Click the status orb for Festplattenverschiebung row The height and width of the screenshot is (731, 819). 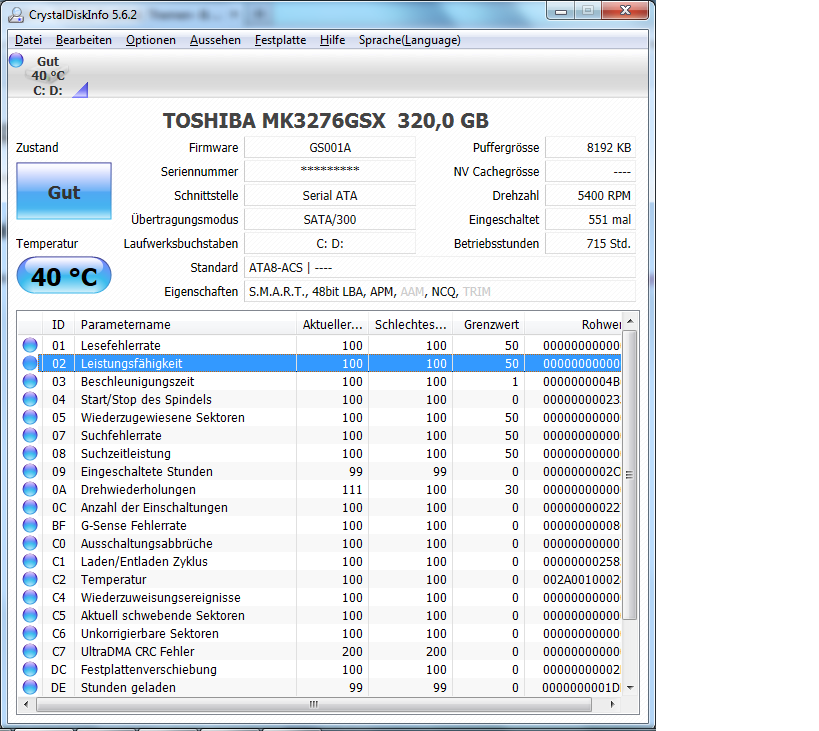click(30, 669)
